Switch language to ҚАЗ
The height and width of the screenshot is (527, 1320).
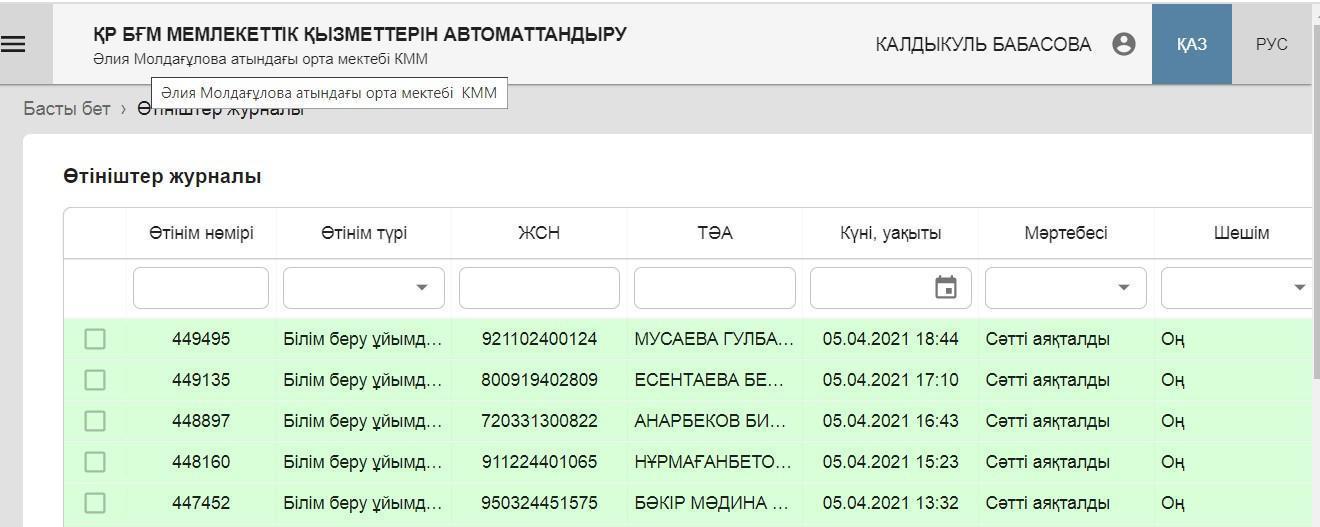pyautogui.click(x=1191, y=44)
